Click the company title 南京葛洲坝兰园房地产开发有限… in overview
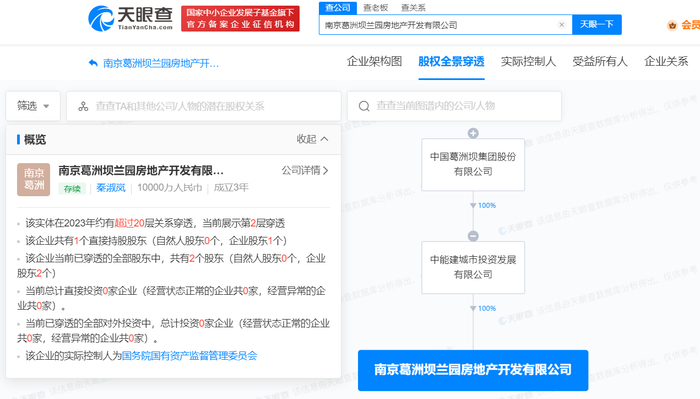The image size is (700, 399). click(x=141, y=170)
